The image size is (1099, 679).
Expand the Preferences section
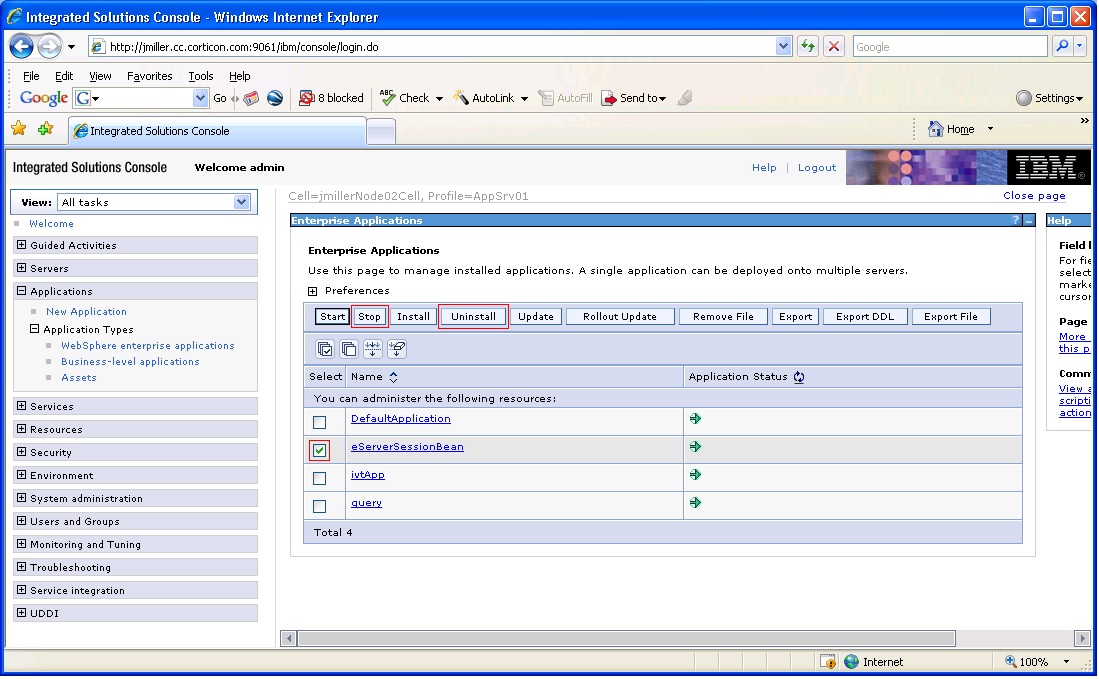tap(313, 292)
